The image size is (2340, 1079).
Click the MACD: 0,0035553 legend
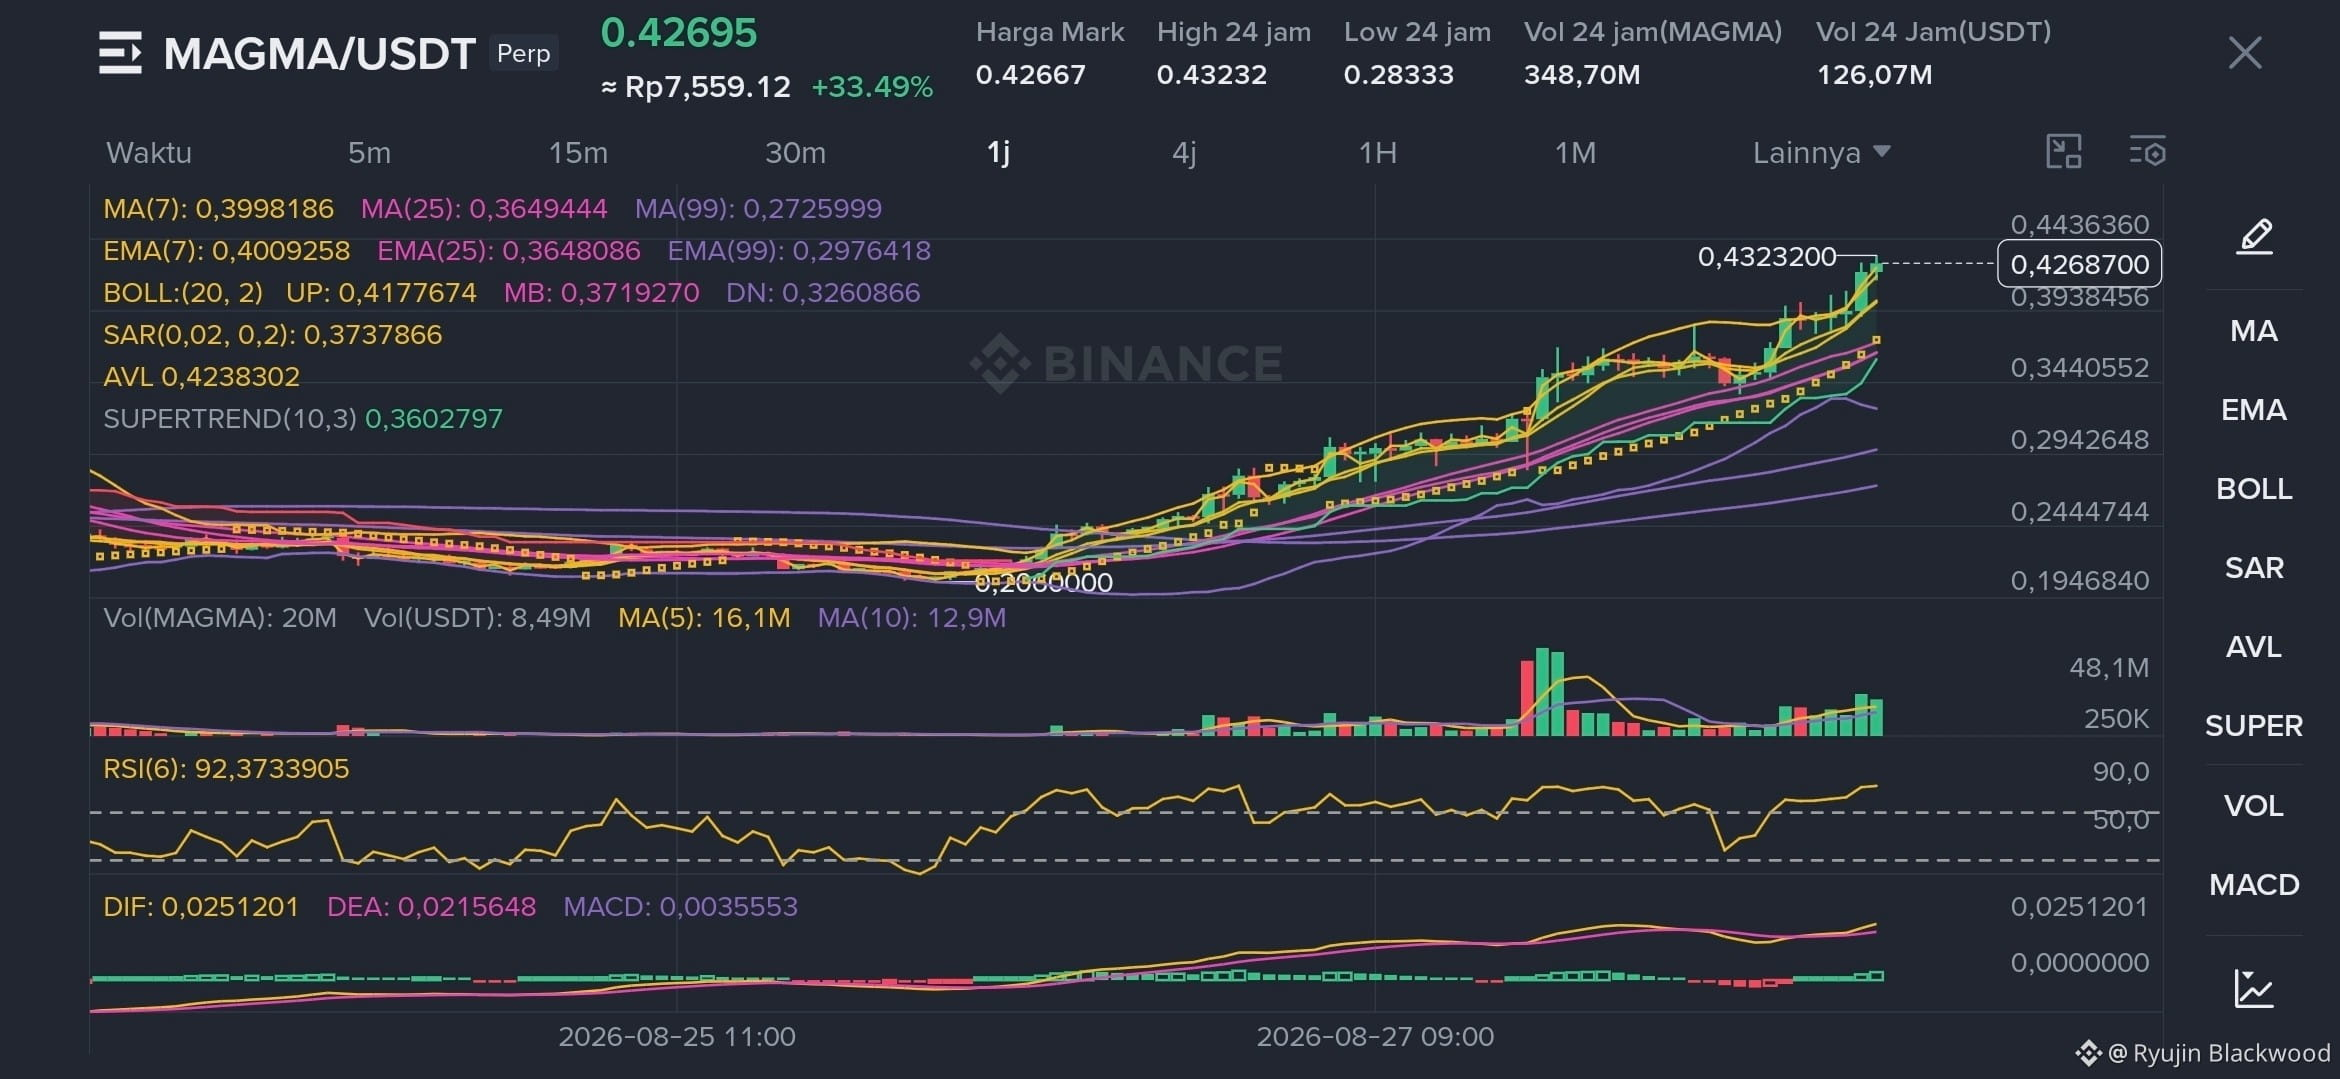tap(680, 907)
